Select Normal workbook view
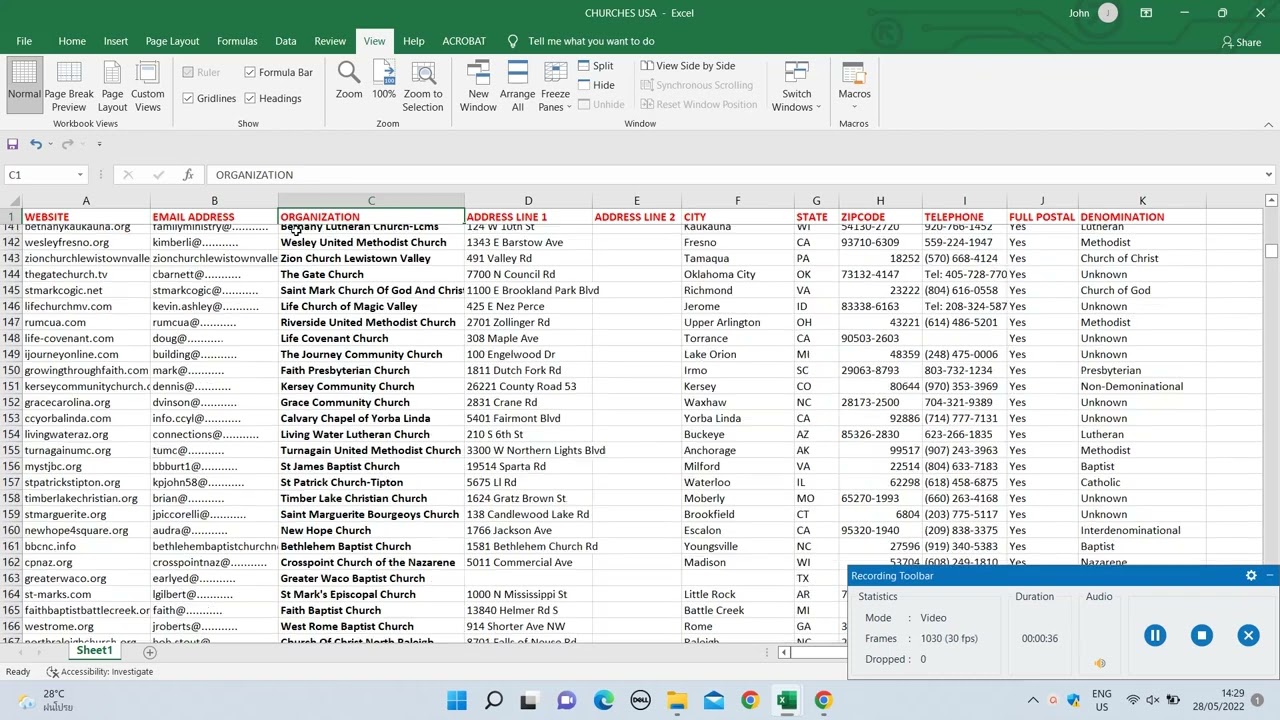Screen dimensions: 1280x720 coord(24,86)
